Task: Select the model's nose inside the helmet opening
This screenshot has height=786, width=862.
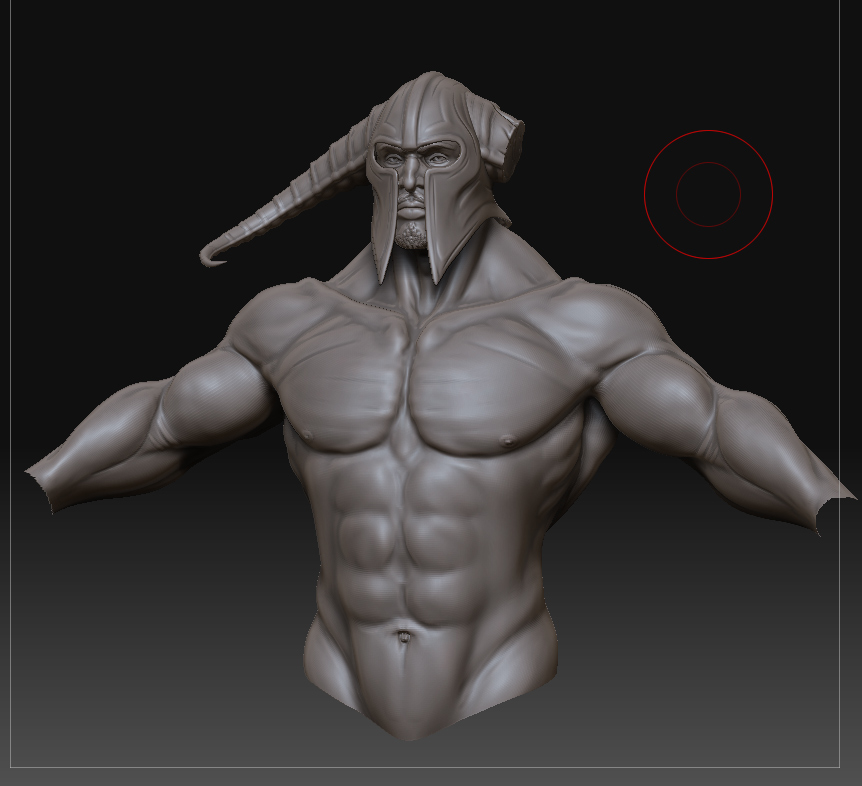Action: (409, 175)
